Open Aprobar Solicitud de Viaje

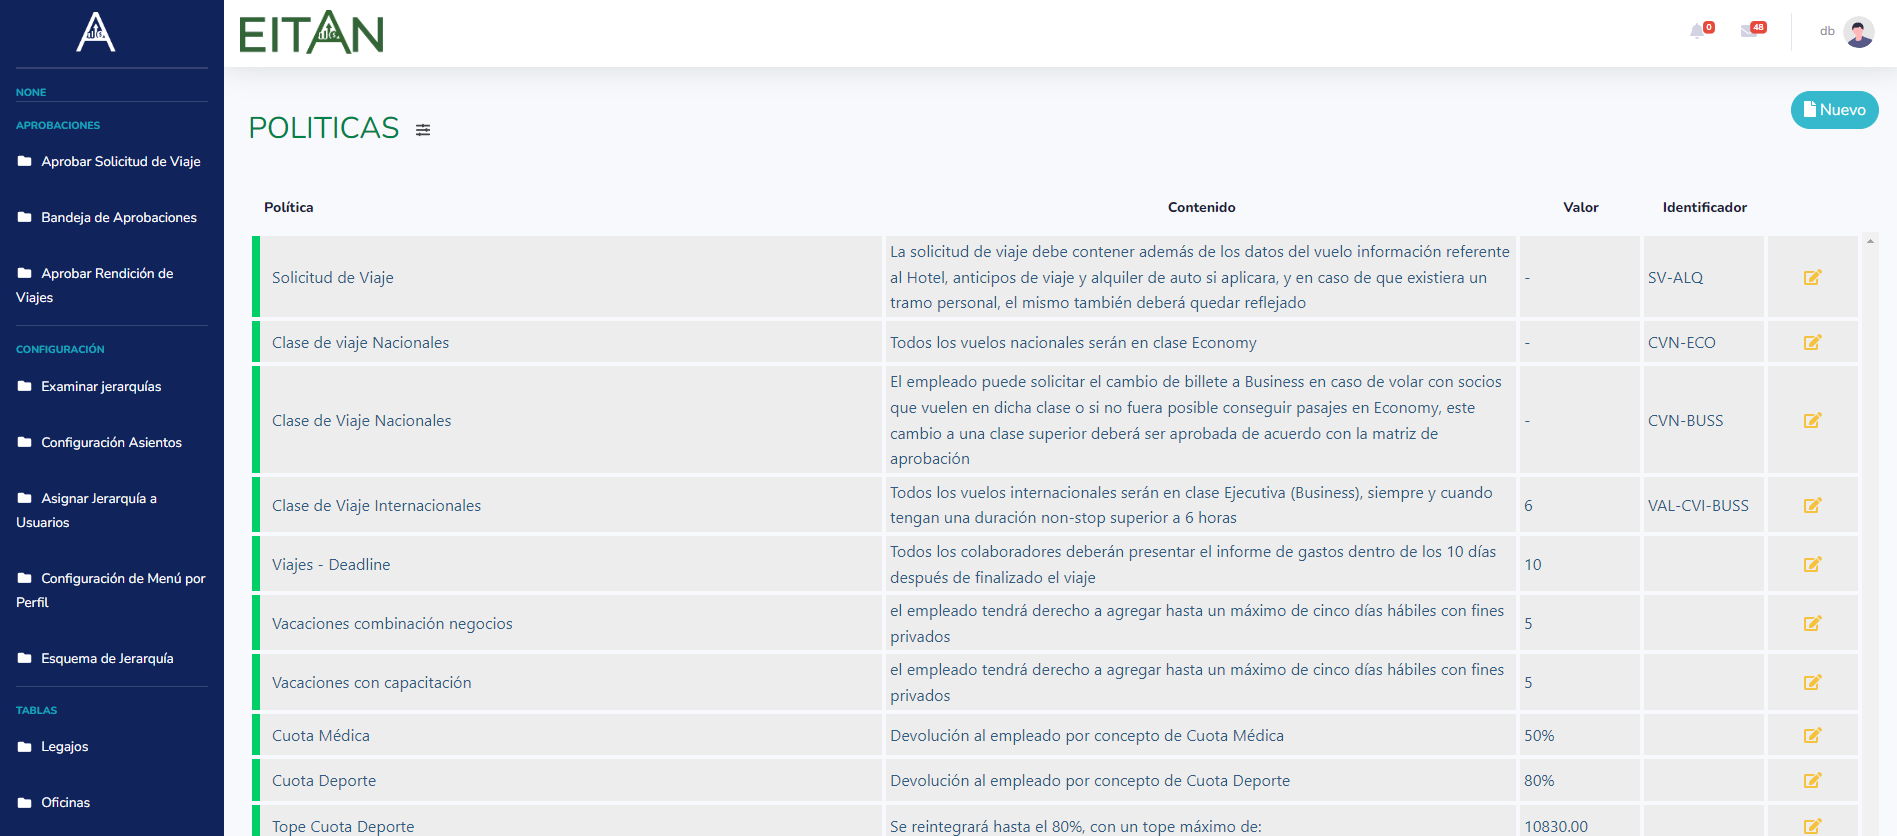click(120, 162)
